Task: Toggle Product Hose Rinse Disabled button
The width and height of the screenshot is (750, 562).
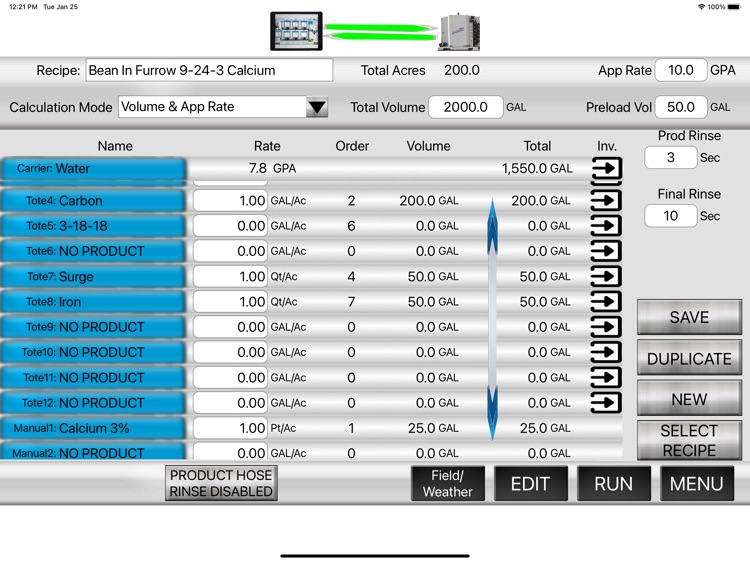Action: tap(221, 483)
